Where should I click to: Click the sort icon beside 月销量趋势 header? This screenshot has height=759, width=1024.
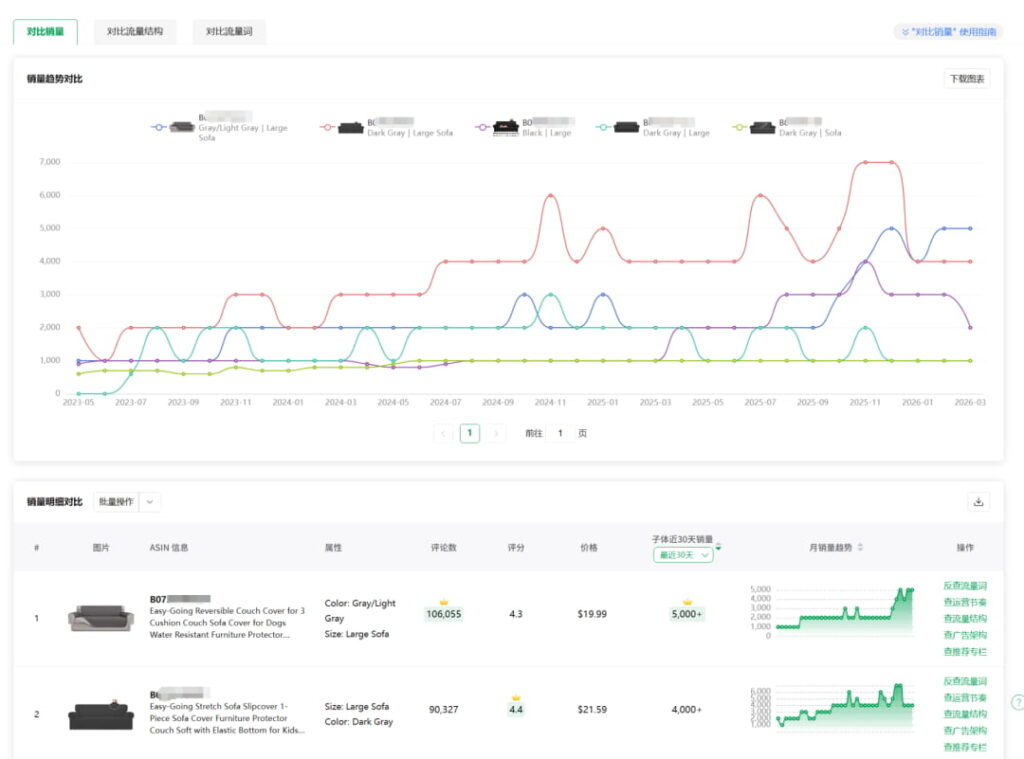860,547
